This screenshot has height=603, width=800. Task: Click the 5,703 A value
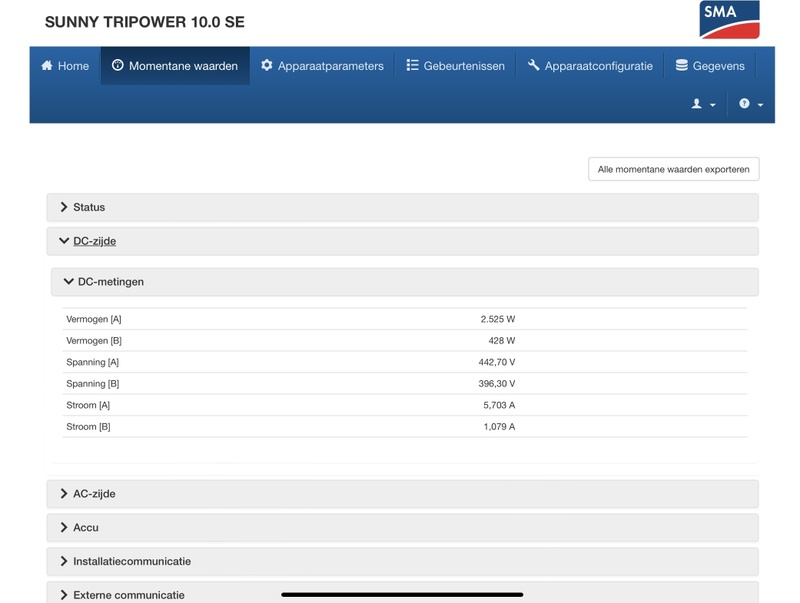499,405
